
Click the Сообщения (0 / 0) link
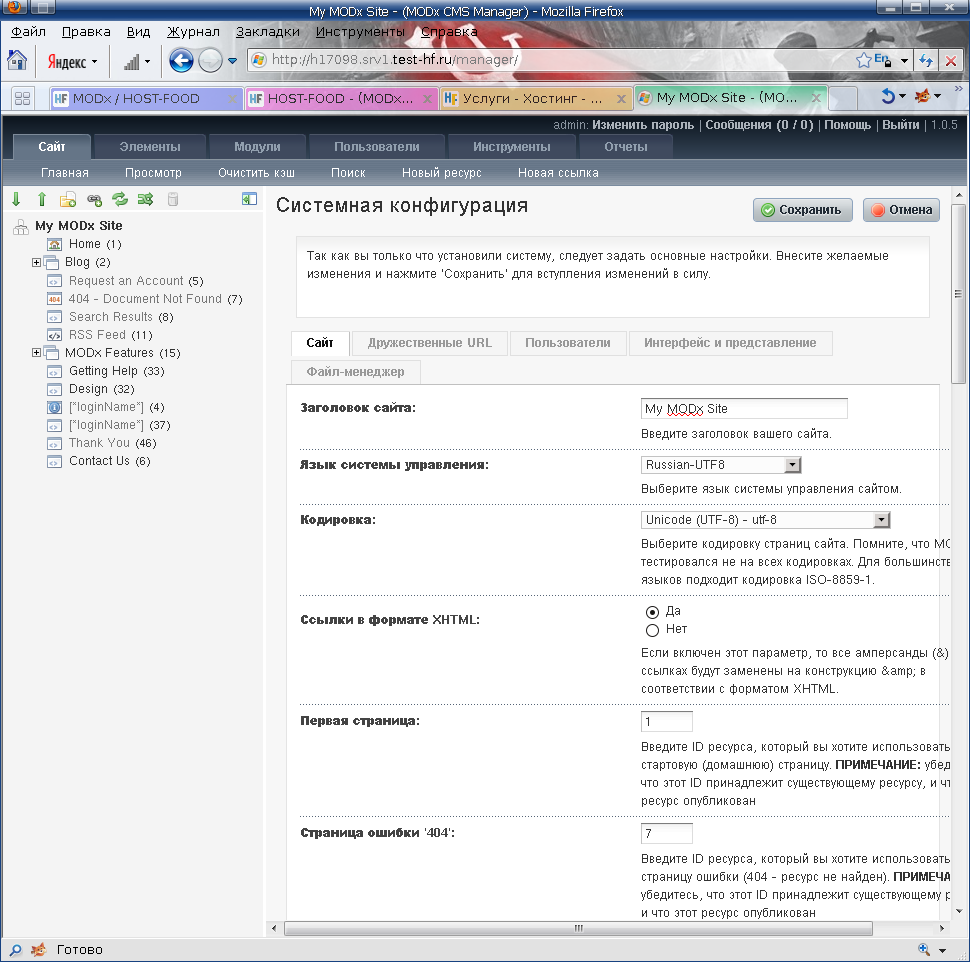coord(759,124)
